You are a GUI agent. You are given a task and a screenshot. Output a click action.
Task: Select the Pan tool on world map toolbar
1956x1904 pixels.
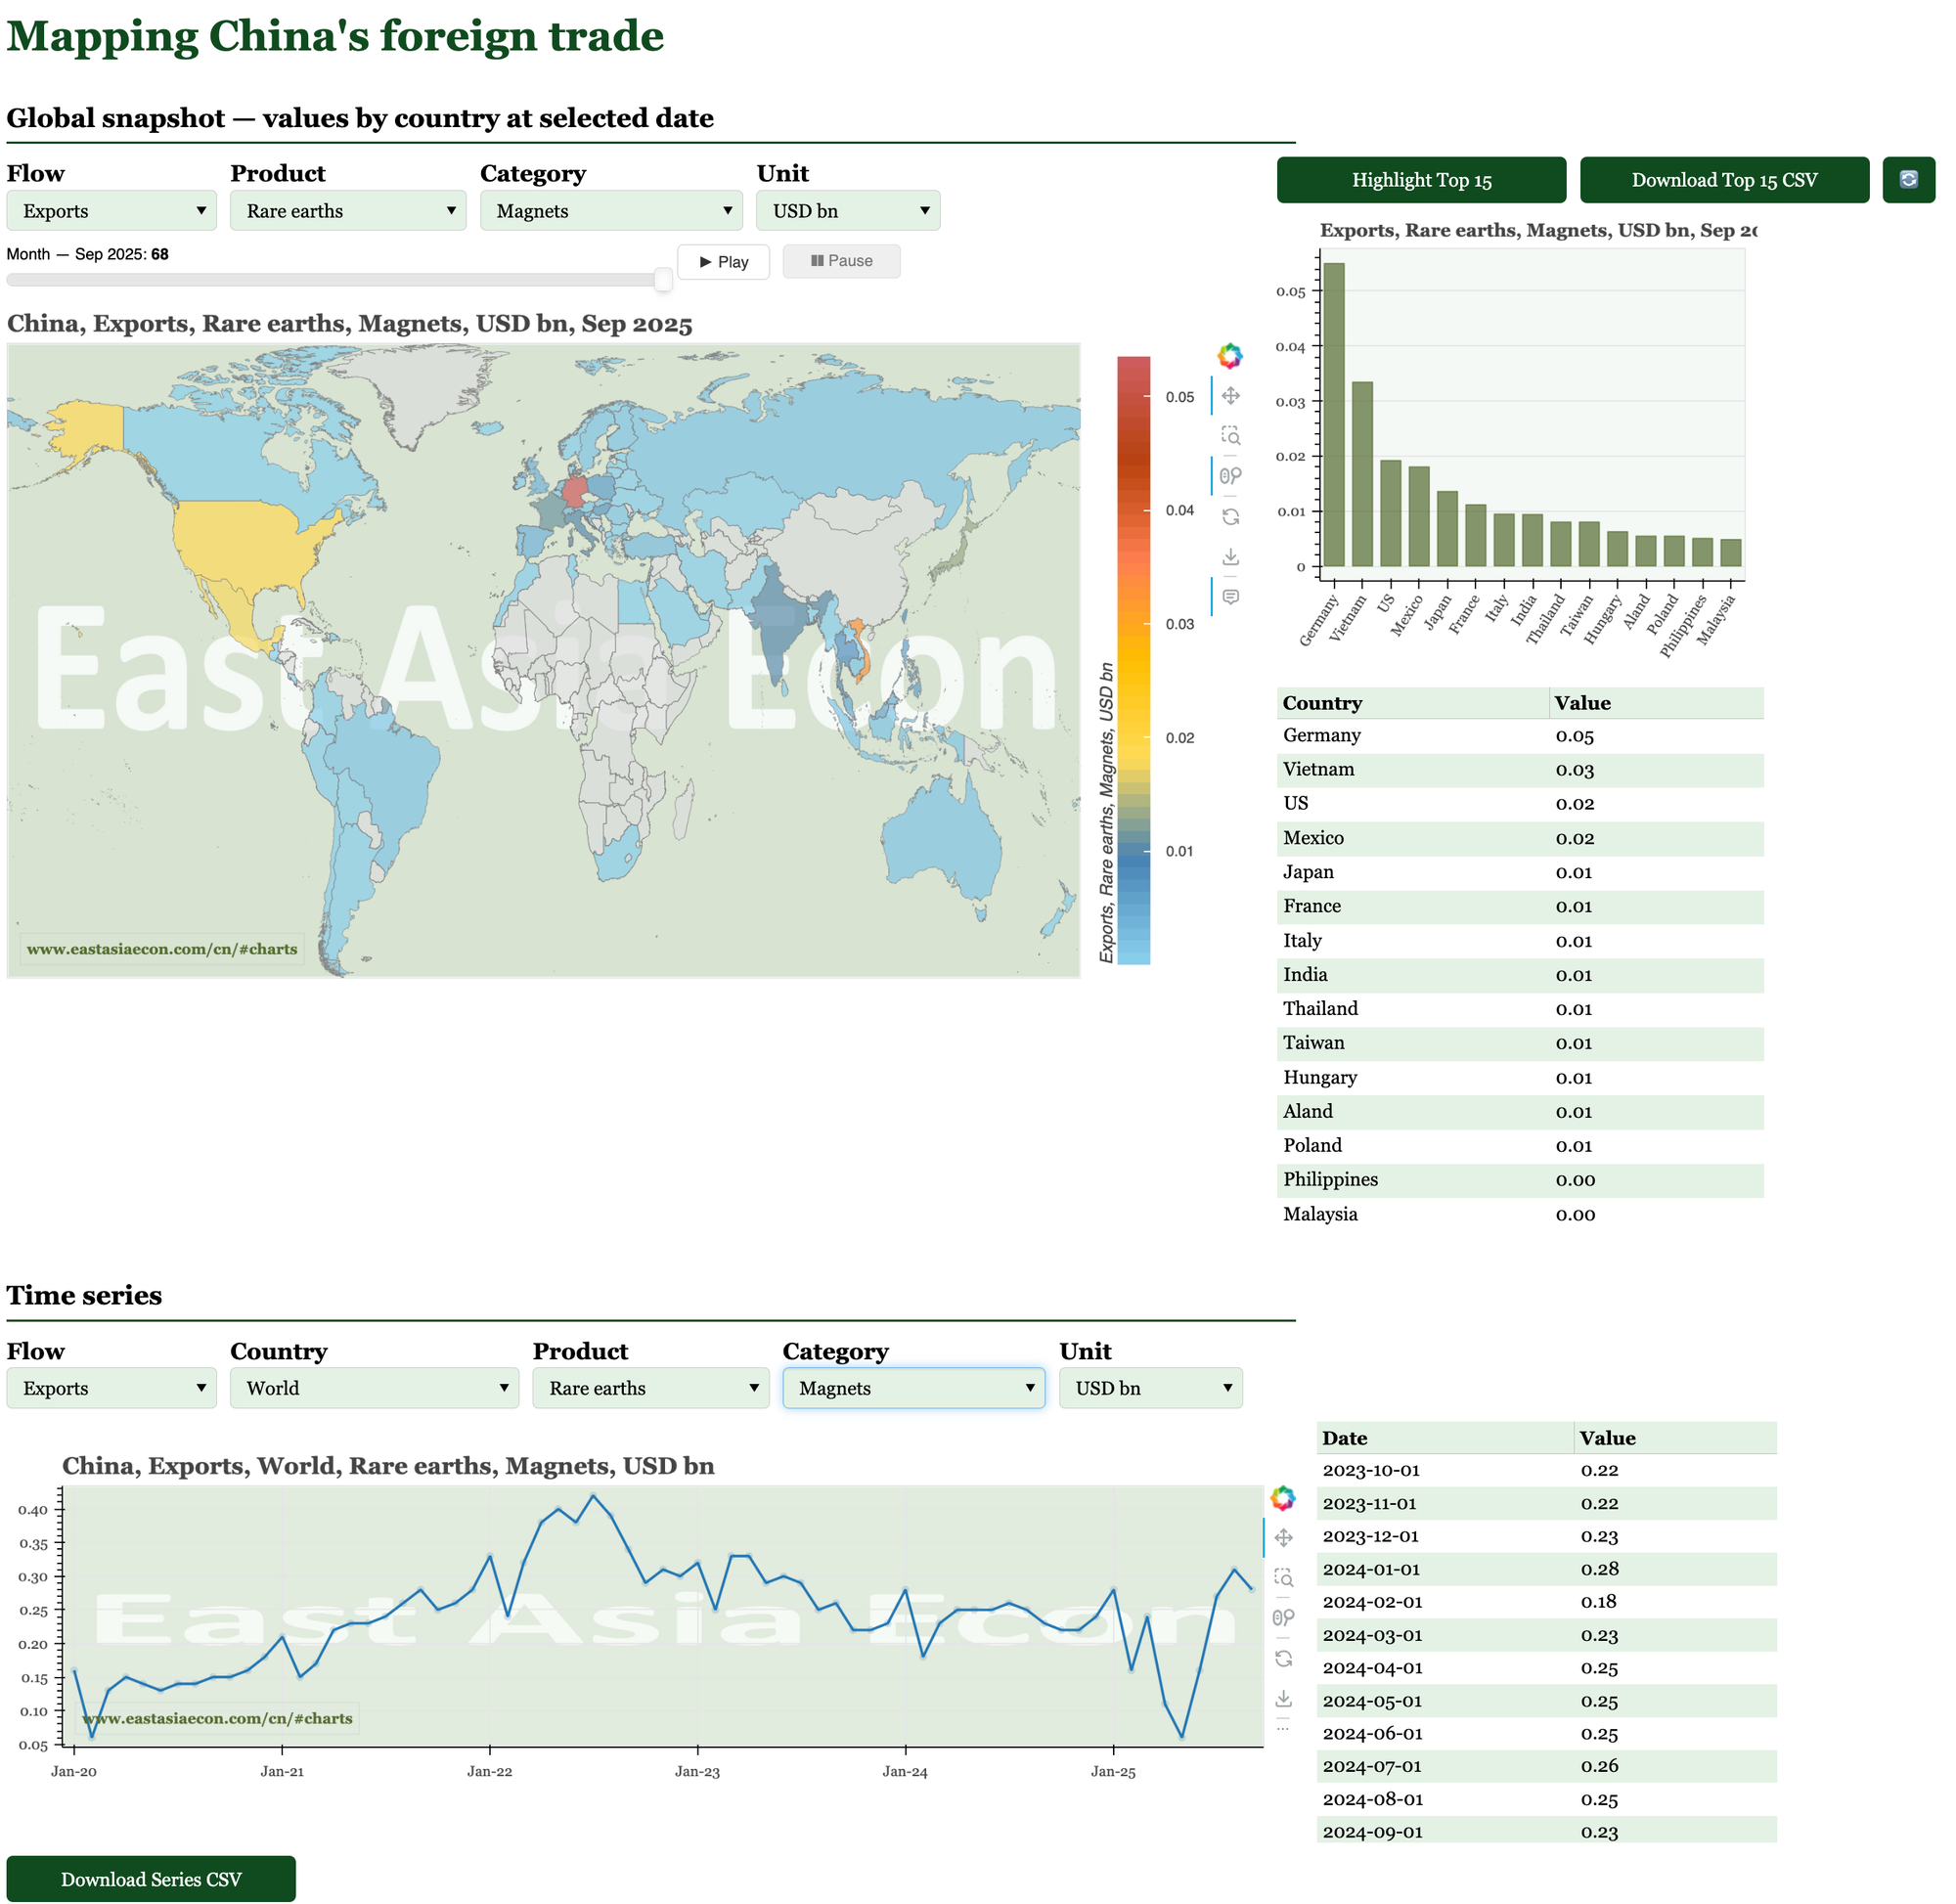coord(1231,396)
